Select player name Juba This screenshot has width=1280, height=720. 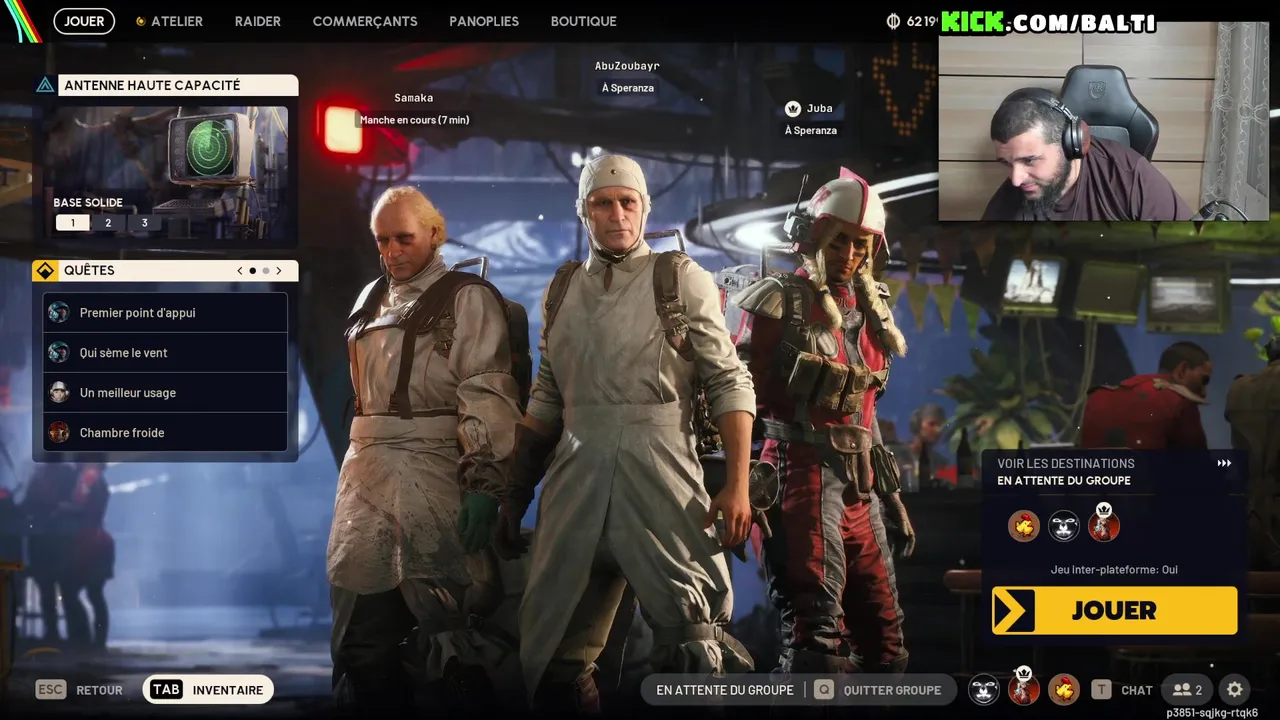pyautogui.click(x=819, y=108)
